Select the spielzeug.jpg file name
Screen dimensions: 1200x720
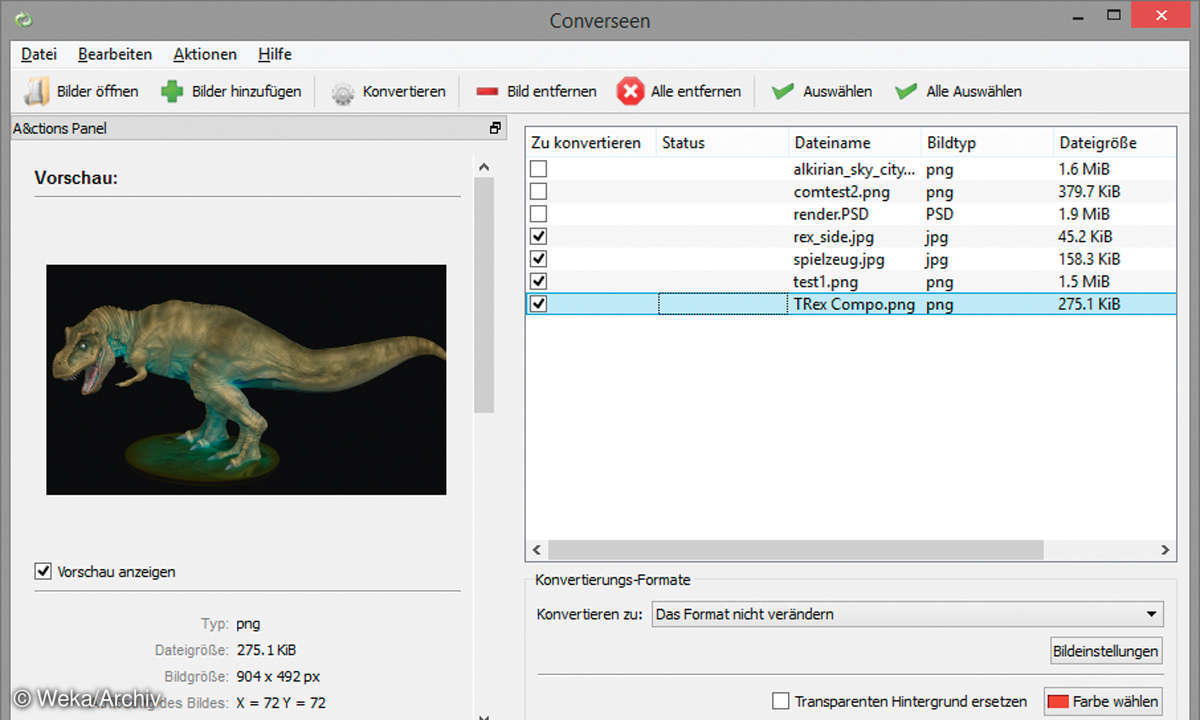(x=839, y=259)
